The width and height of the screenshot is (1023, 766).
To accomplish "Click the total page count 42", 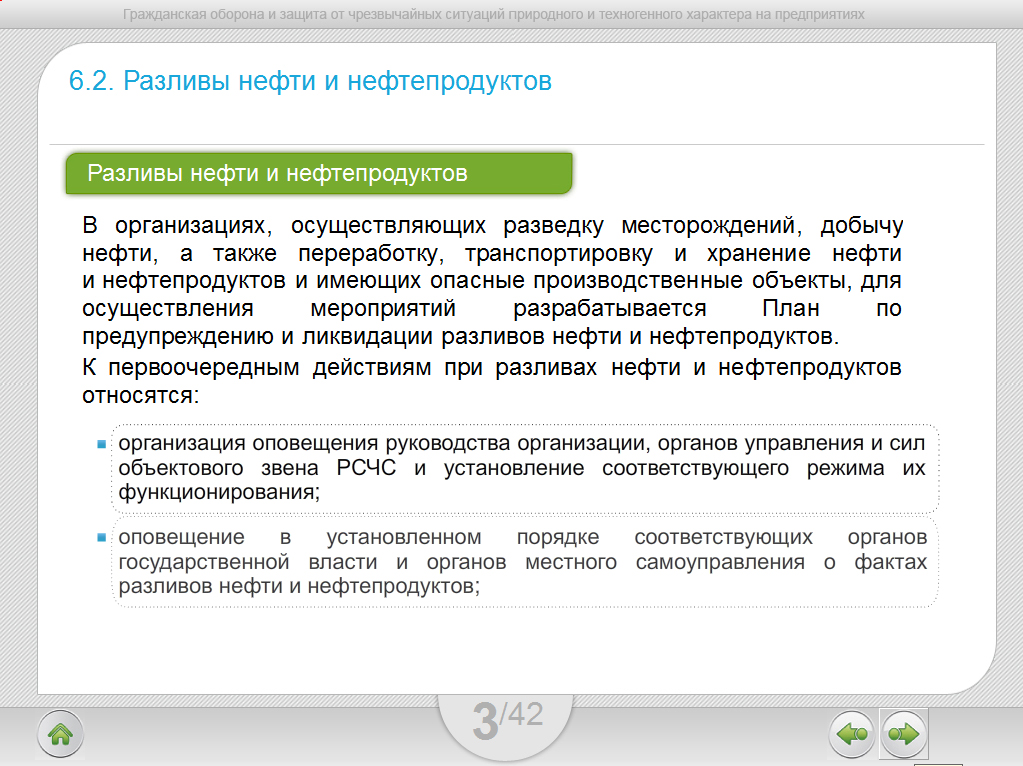I will coord(525,714).
